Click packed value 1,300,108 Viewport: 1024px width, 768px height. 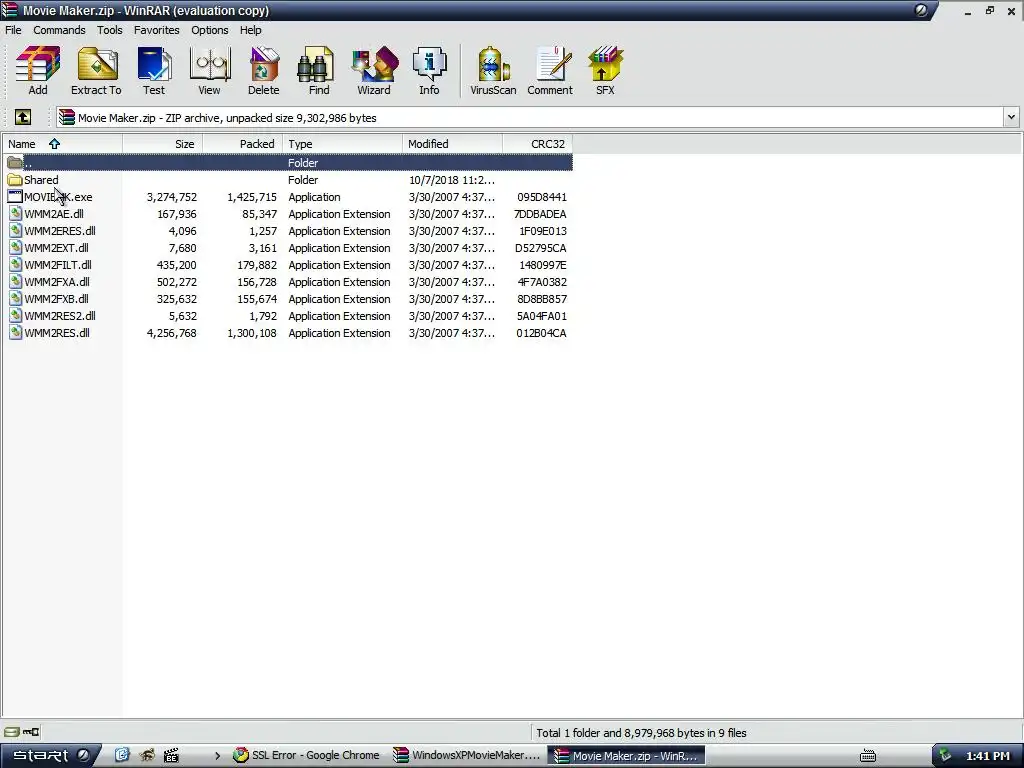251,332
